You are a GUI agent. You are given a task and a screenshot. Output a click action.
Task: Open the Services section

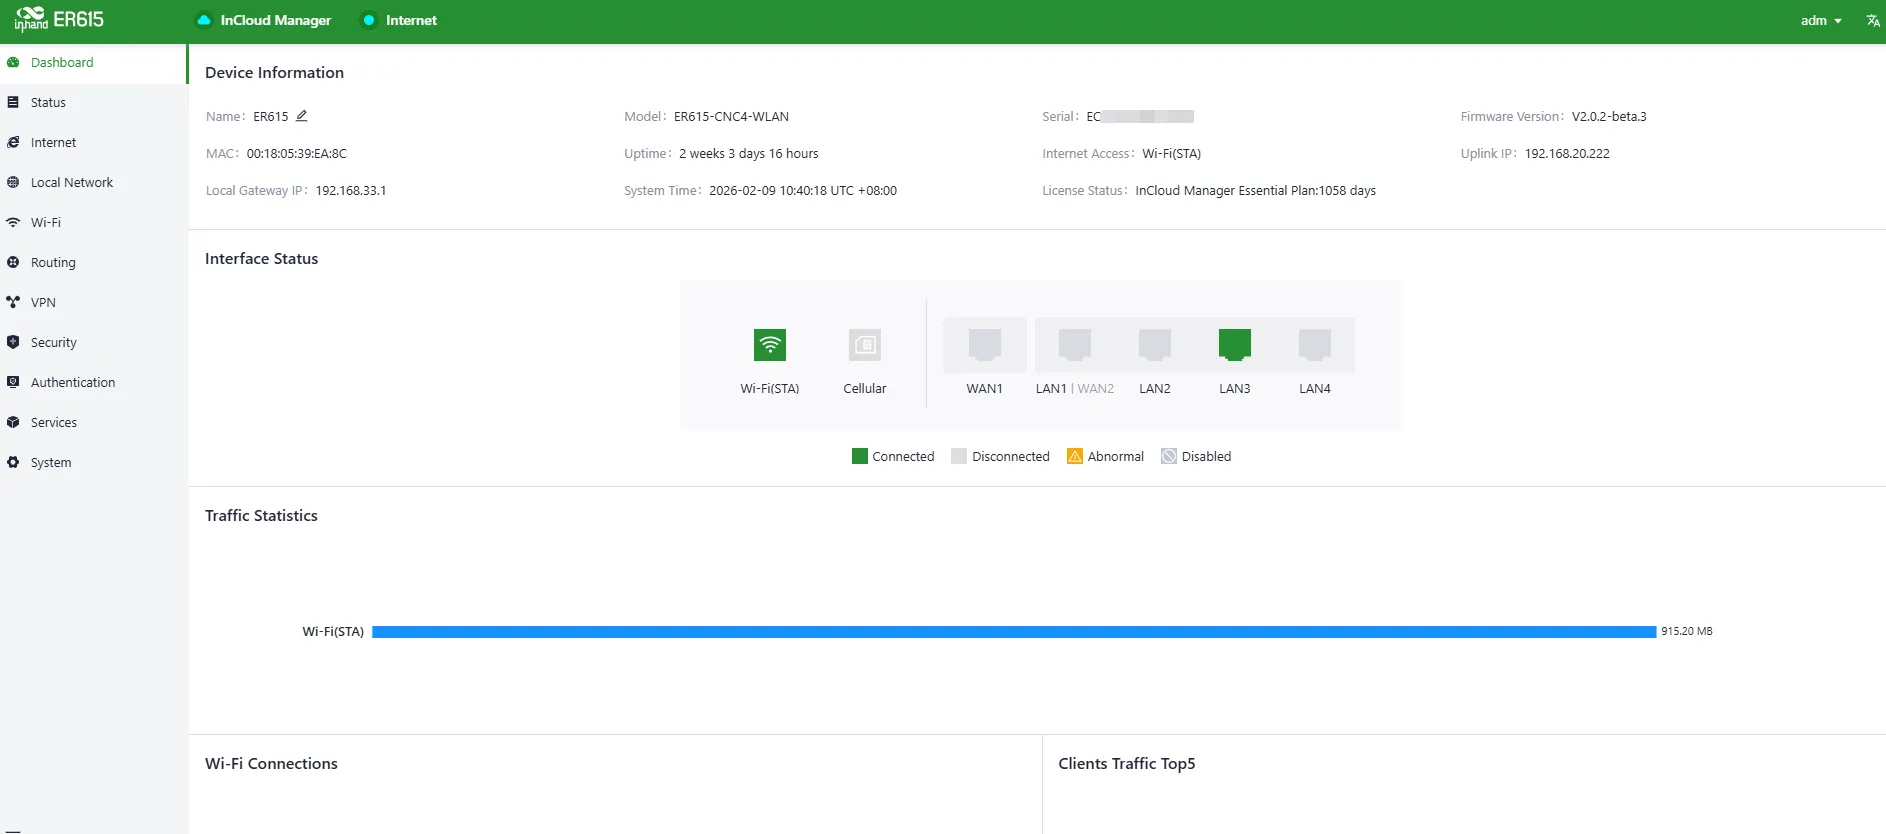click(94, 422)
